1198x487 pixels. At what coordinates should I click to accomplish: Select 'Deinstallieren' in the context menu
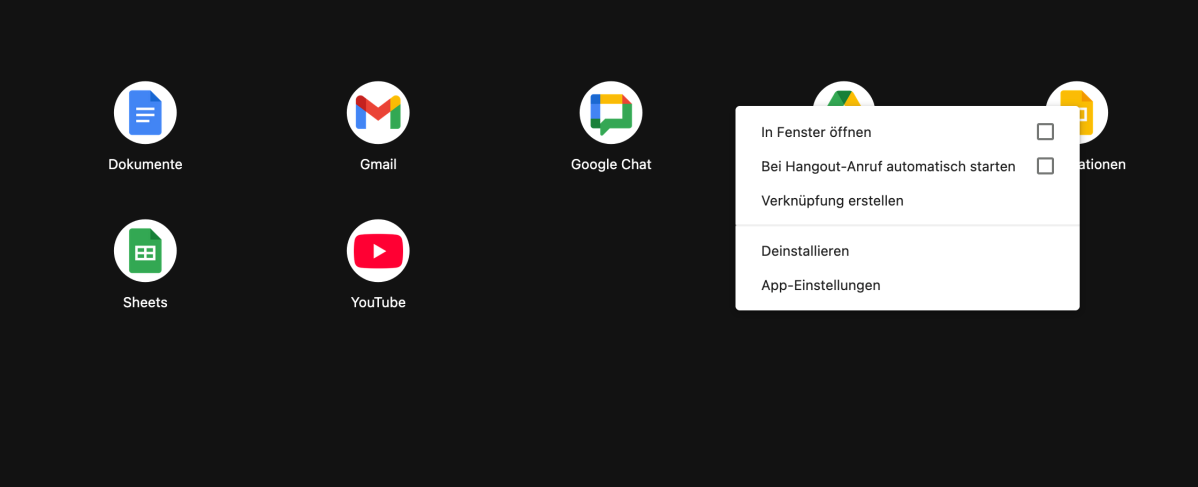tap(908, 251)
